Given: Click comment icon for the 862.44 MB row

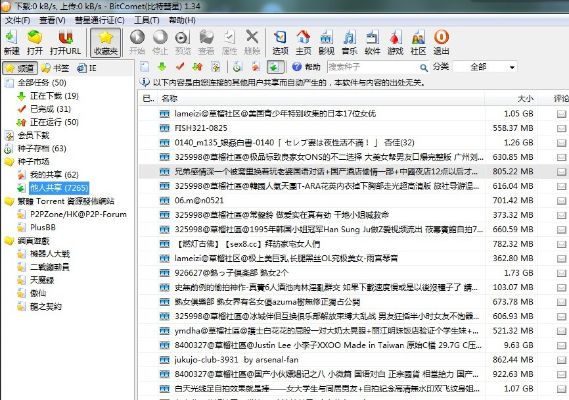Looking at the screenshot, I should [x=561, y=360].
